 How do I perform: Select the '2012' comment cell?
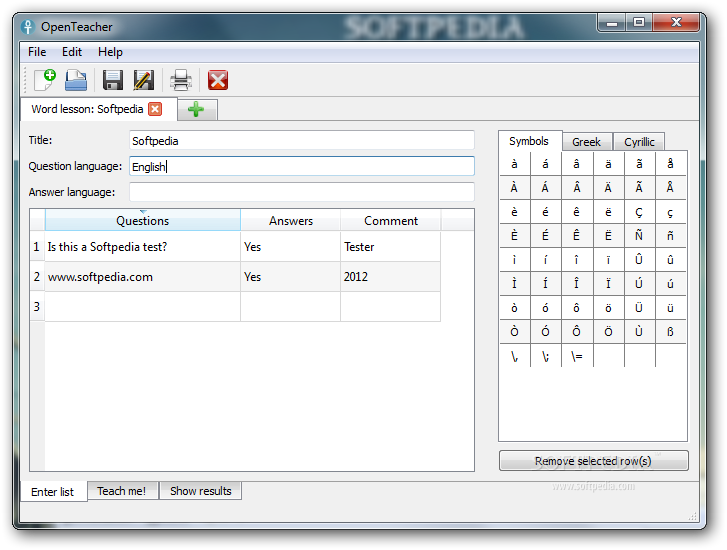coord(390,277)
